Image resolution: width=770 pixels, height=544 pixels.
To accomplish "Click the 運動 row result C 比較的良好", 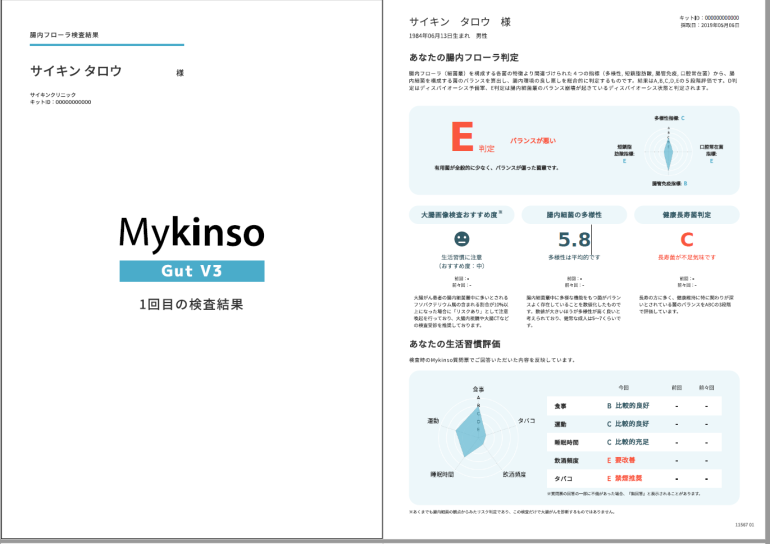I will click(x=628, y=424).
